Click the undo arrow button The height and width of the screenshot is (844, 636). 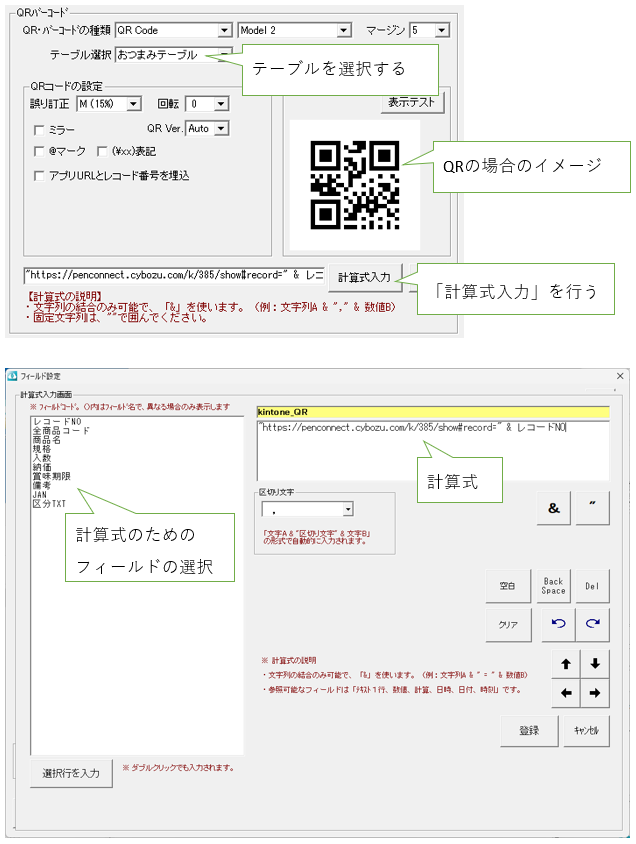(x=558, y=624)
